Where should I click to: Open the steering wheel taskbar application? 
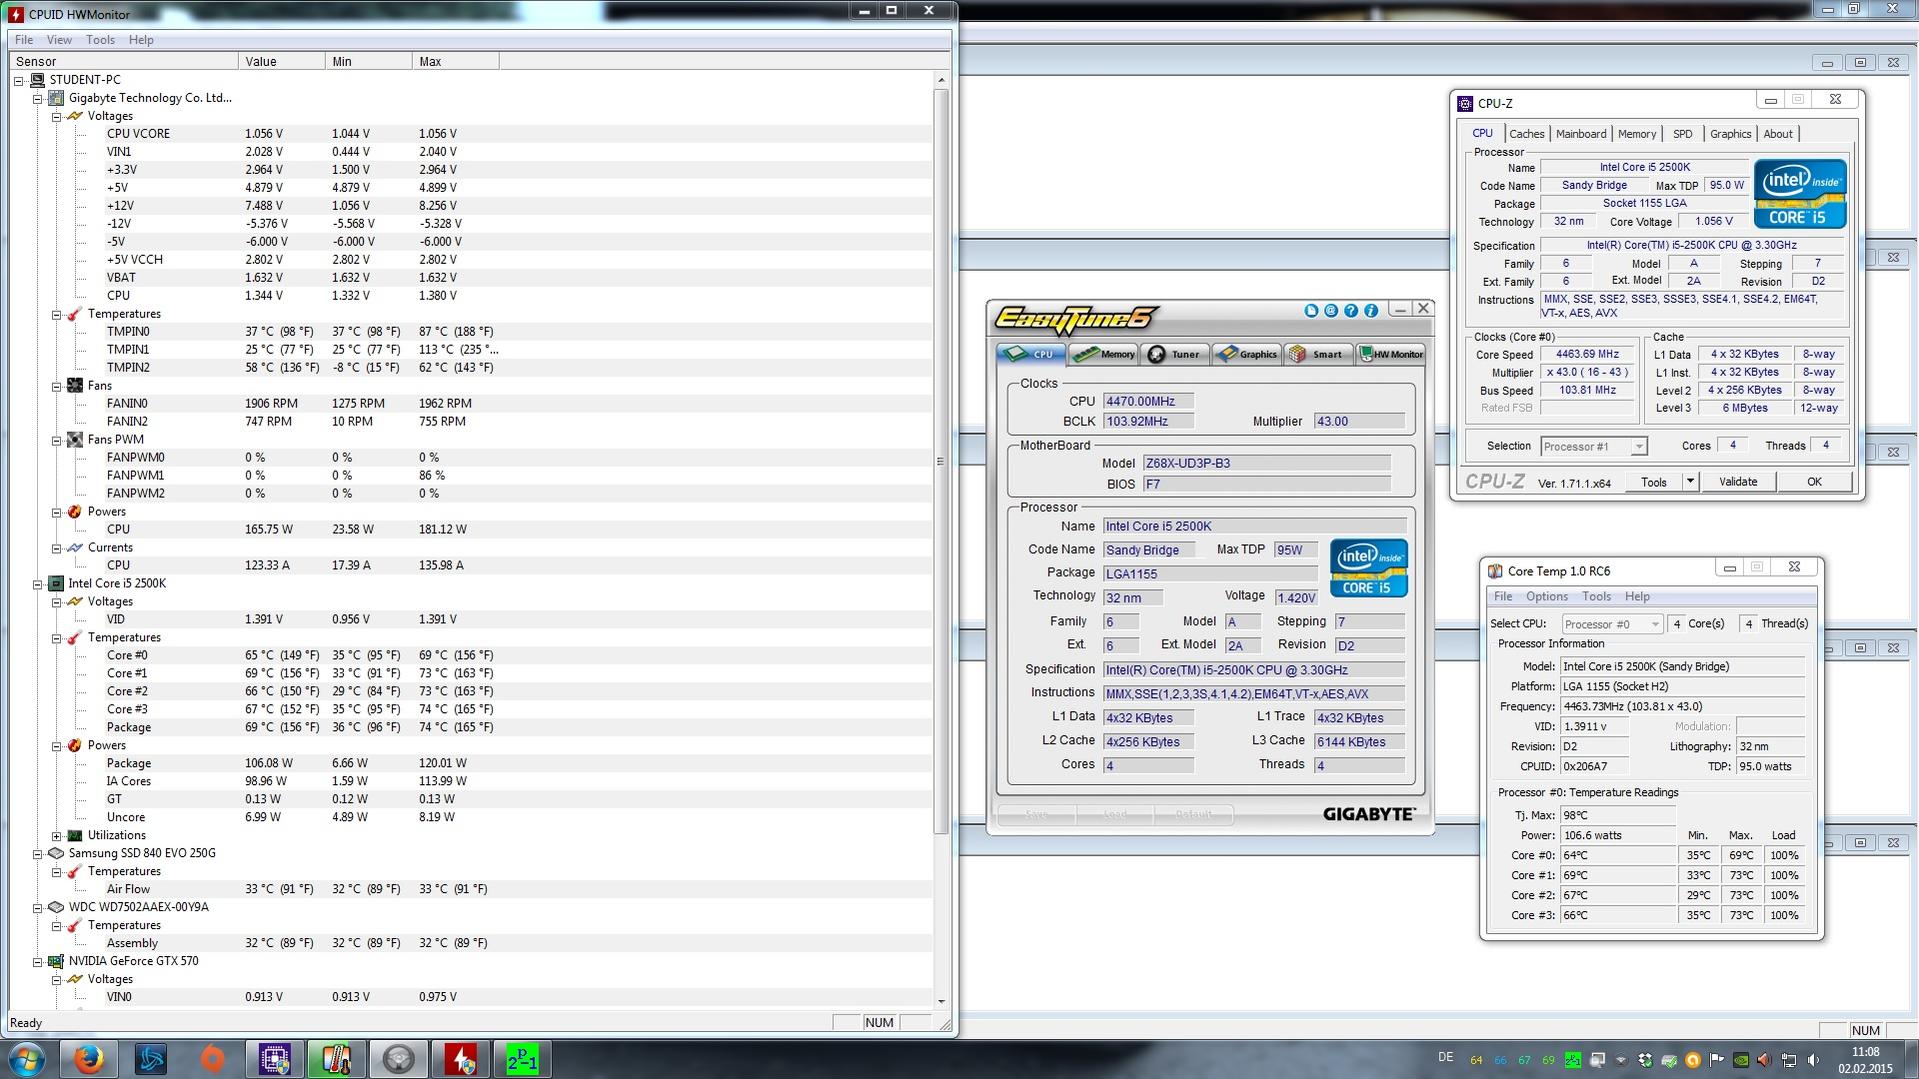(398, 1059)
